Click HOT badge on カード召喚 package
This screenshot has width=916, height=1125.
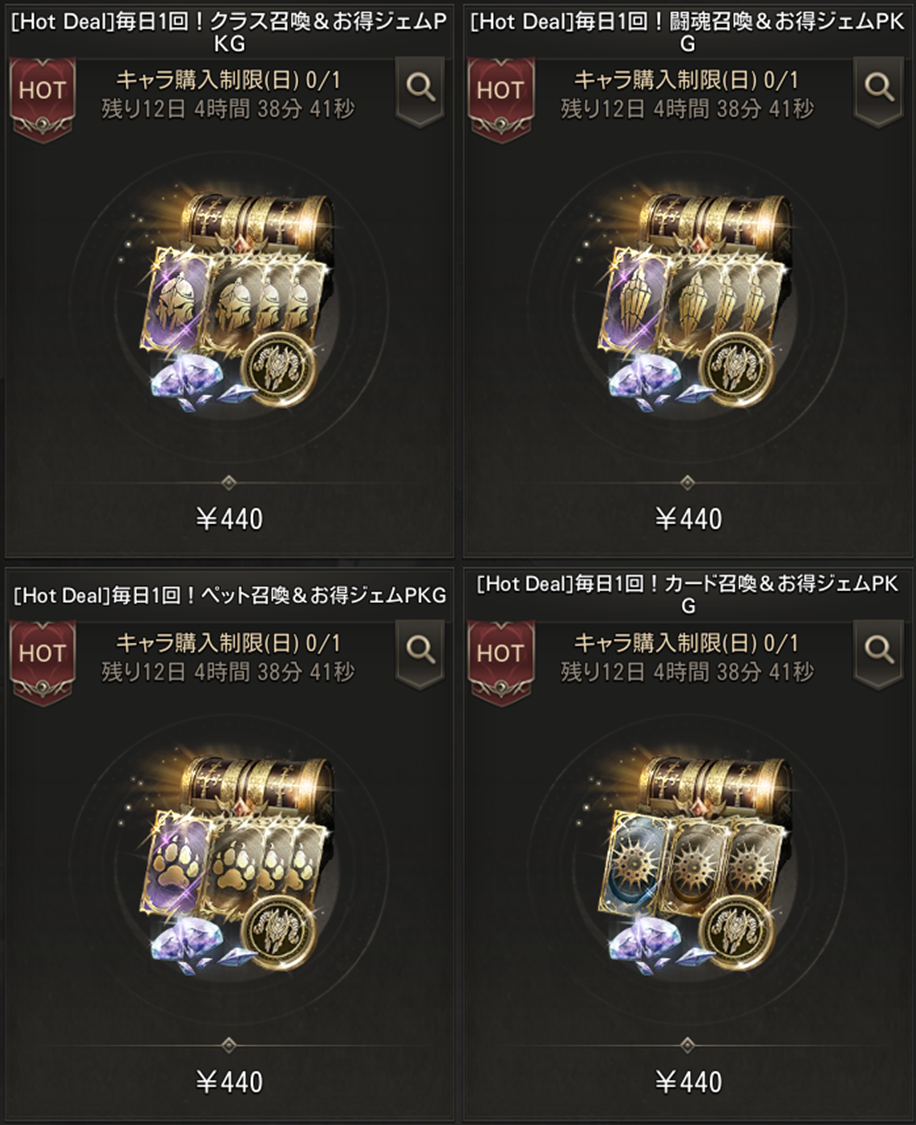[x=501, y=662]
